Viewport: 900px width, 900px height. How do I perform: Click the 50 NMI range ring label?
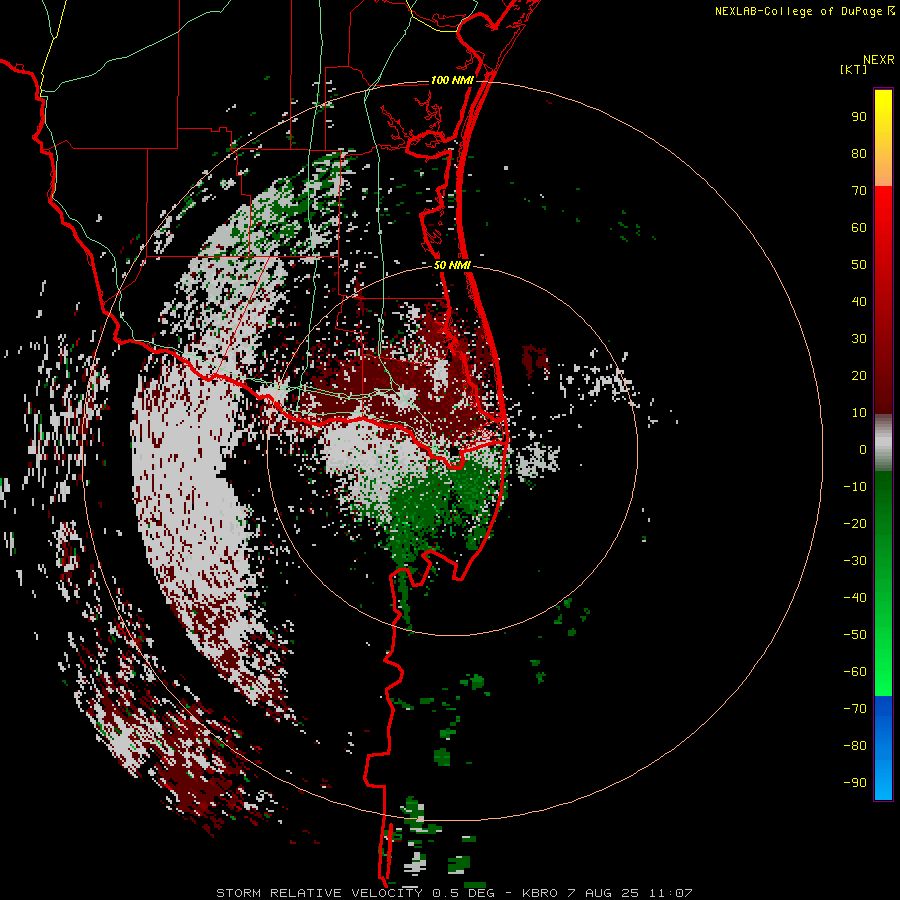(452, 265)
